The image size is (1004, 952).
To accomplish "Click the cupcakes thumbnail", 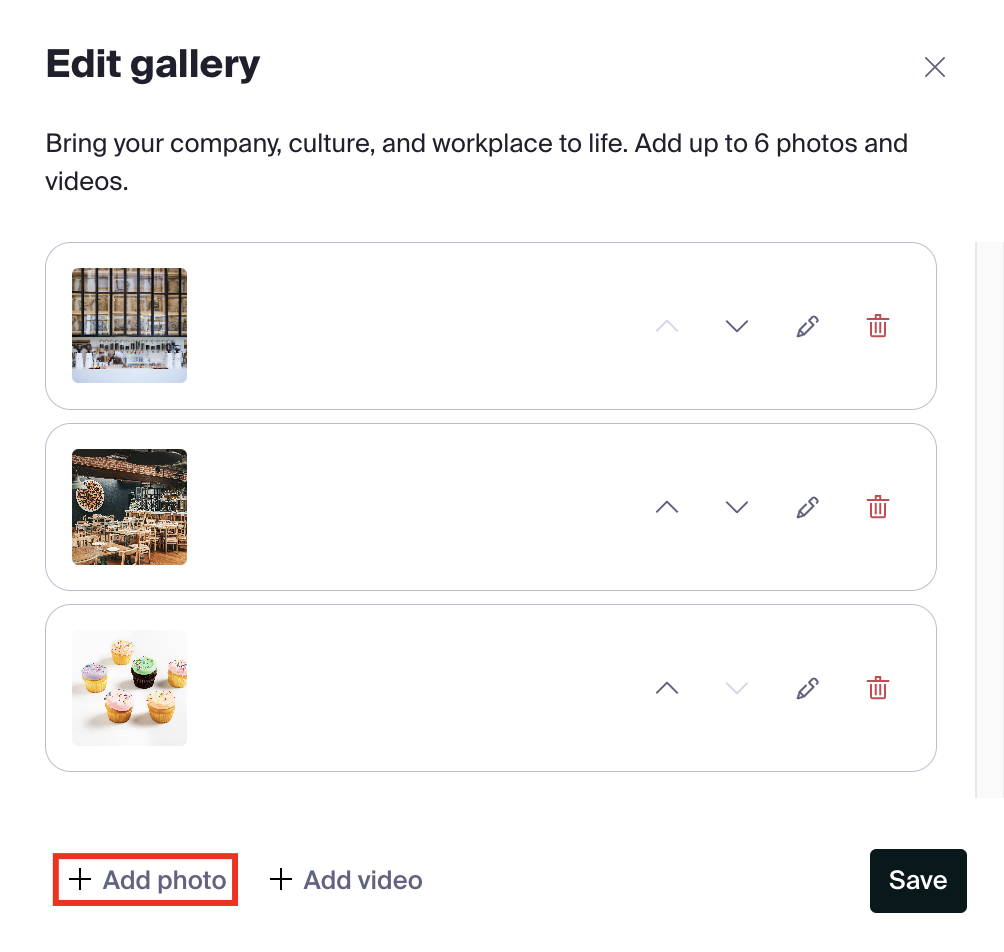I will (x=129, y=688).
